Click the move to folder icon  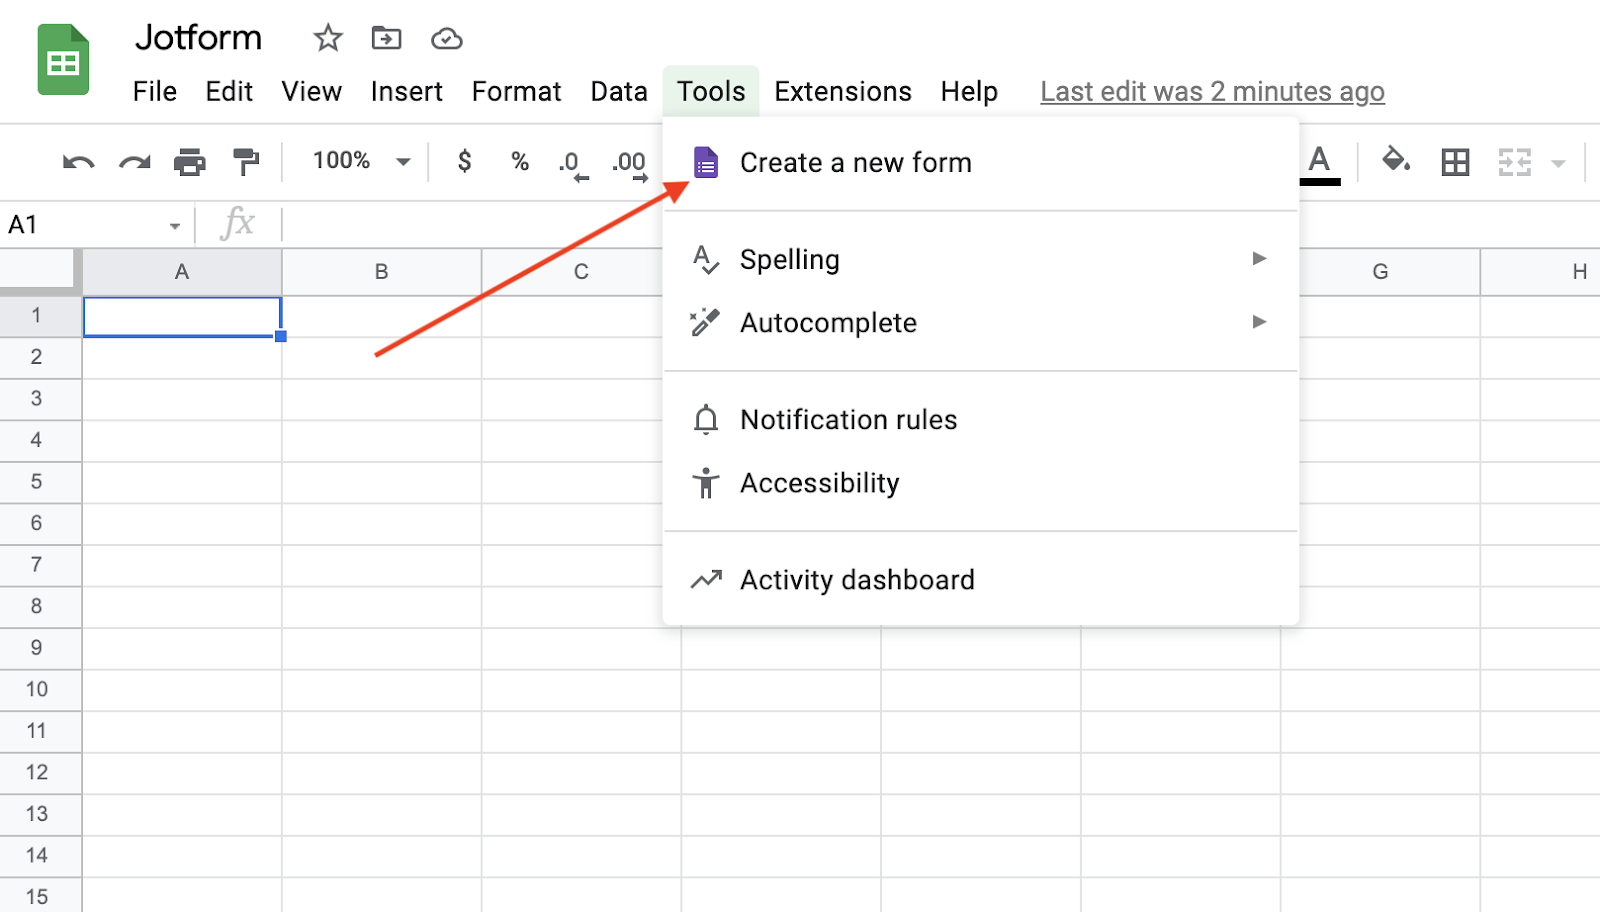386,39
